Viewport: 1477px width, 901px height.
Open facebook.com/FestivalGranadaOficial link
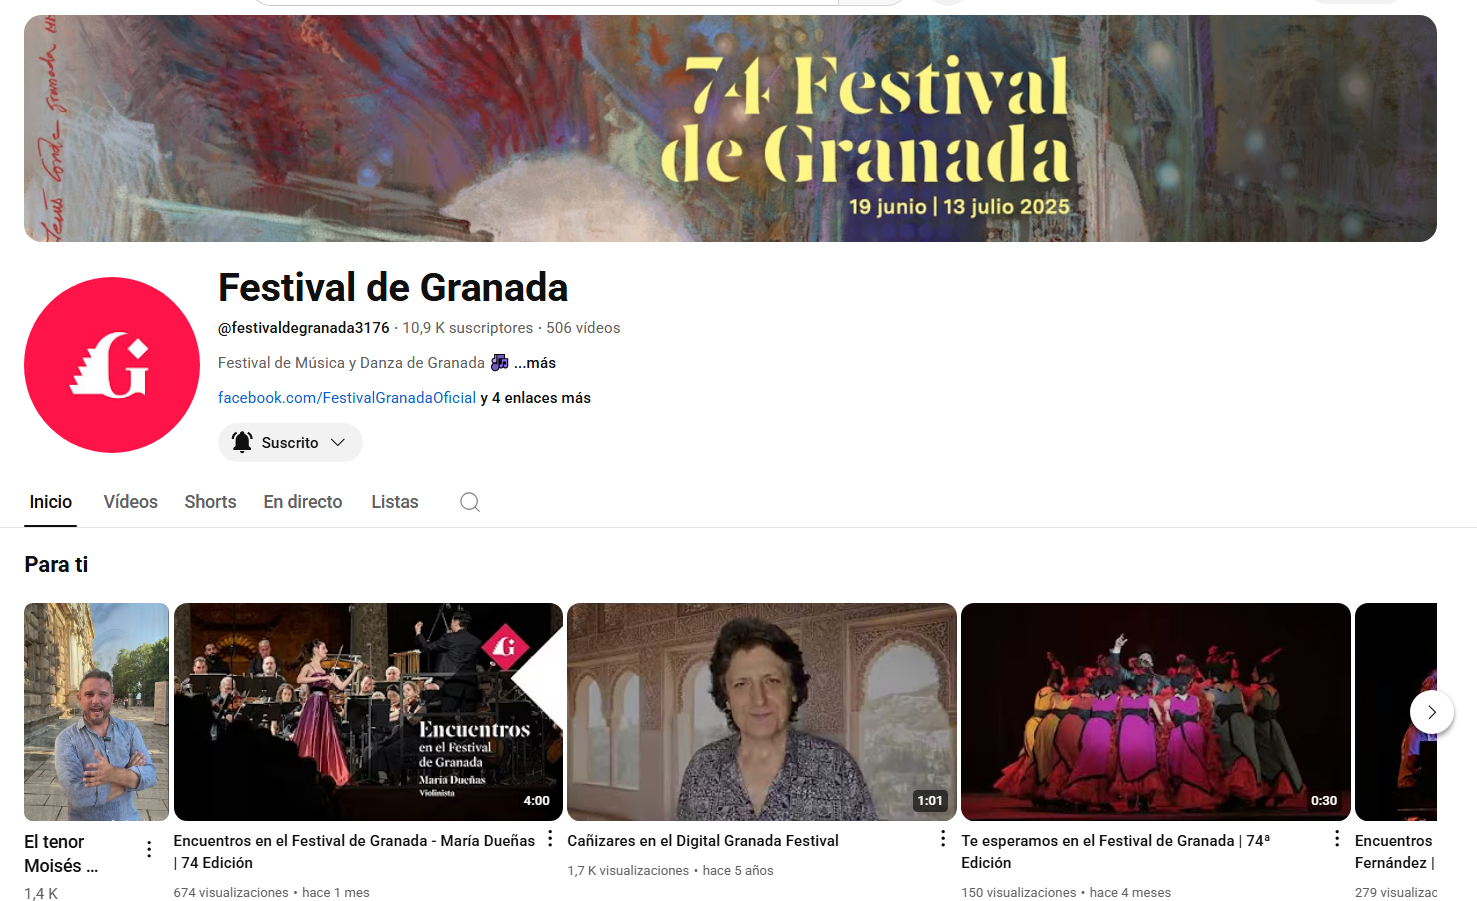(347, 398)
